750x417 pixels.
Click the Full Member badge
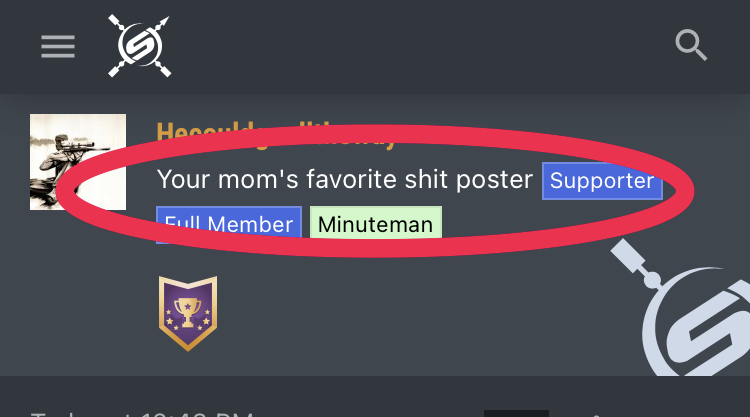(x=229, y=224)
